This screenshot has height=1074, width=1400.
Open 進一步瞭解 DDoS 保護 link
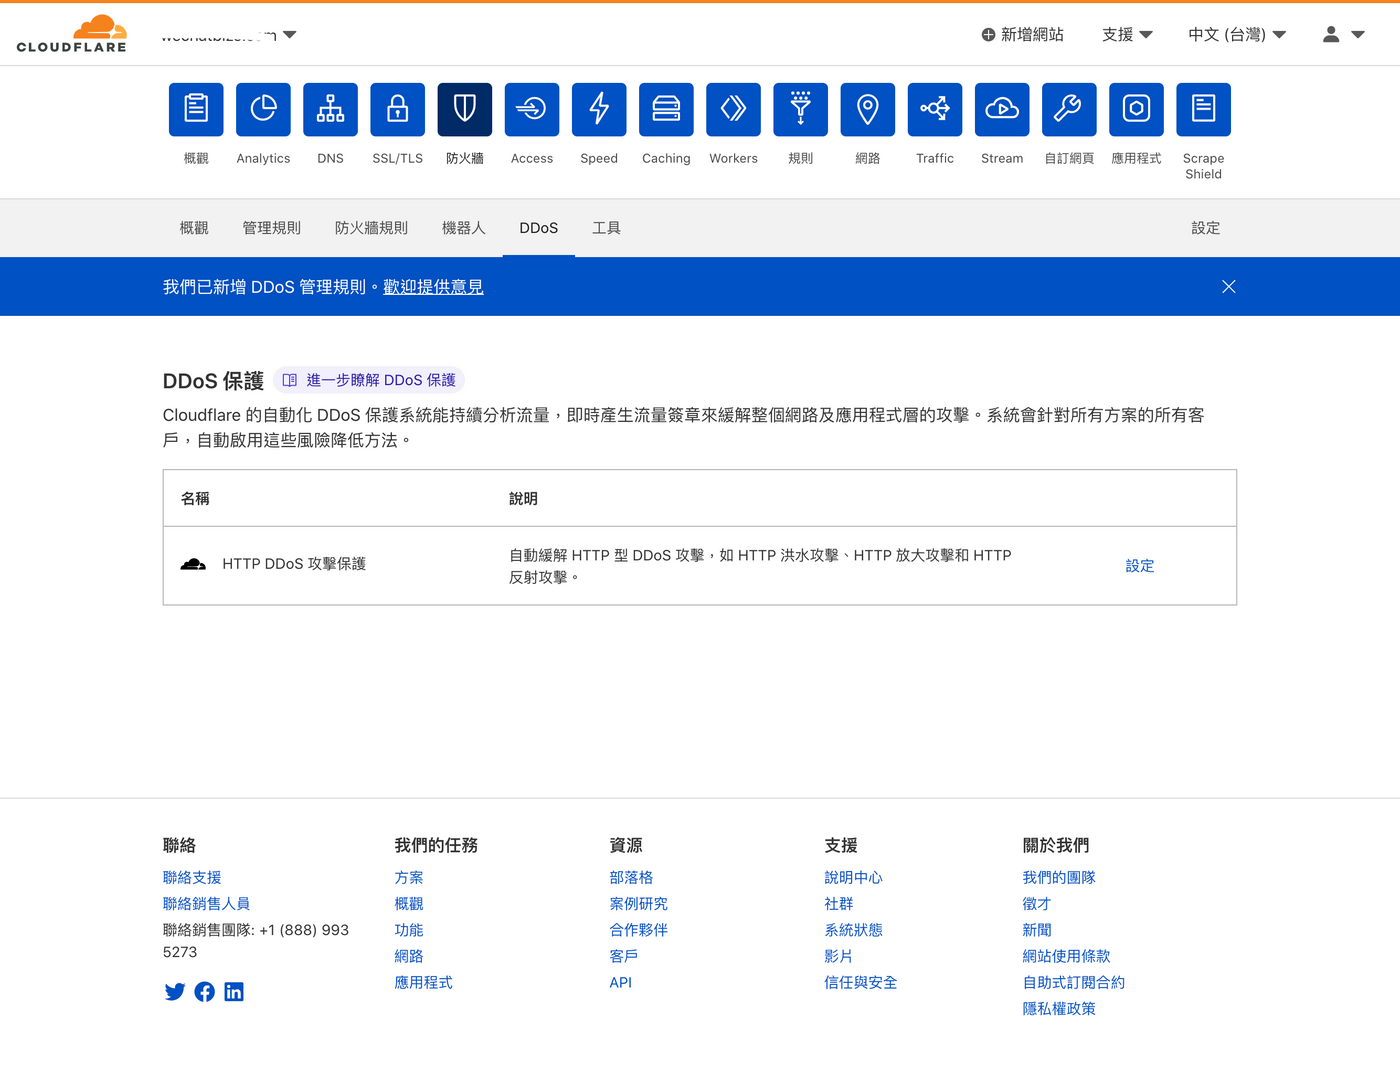coord(369,380)
